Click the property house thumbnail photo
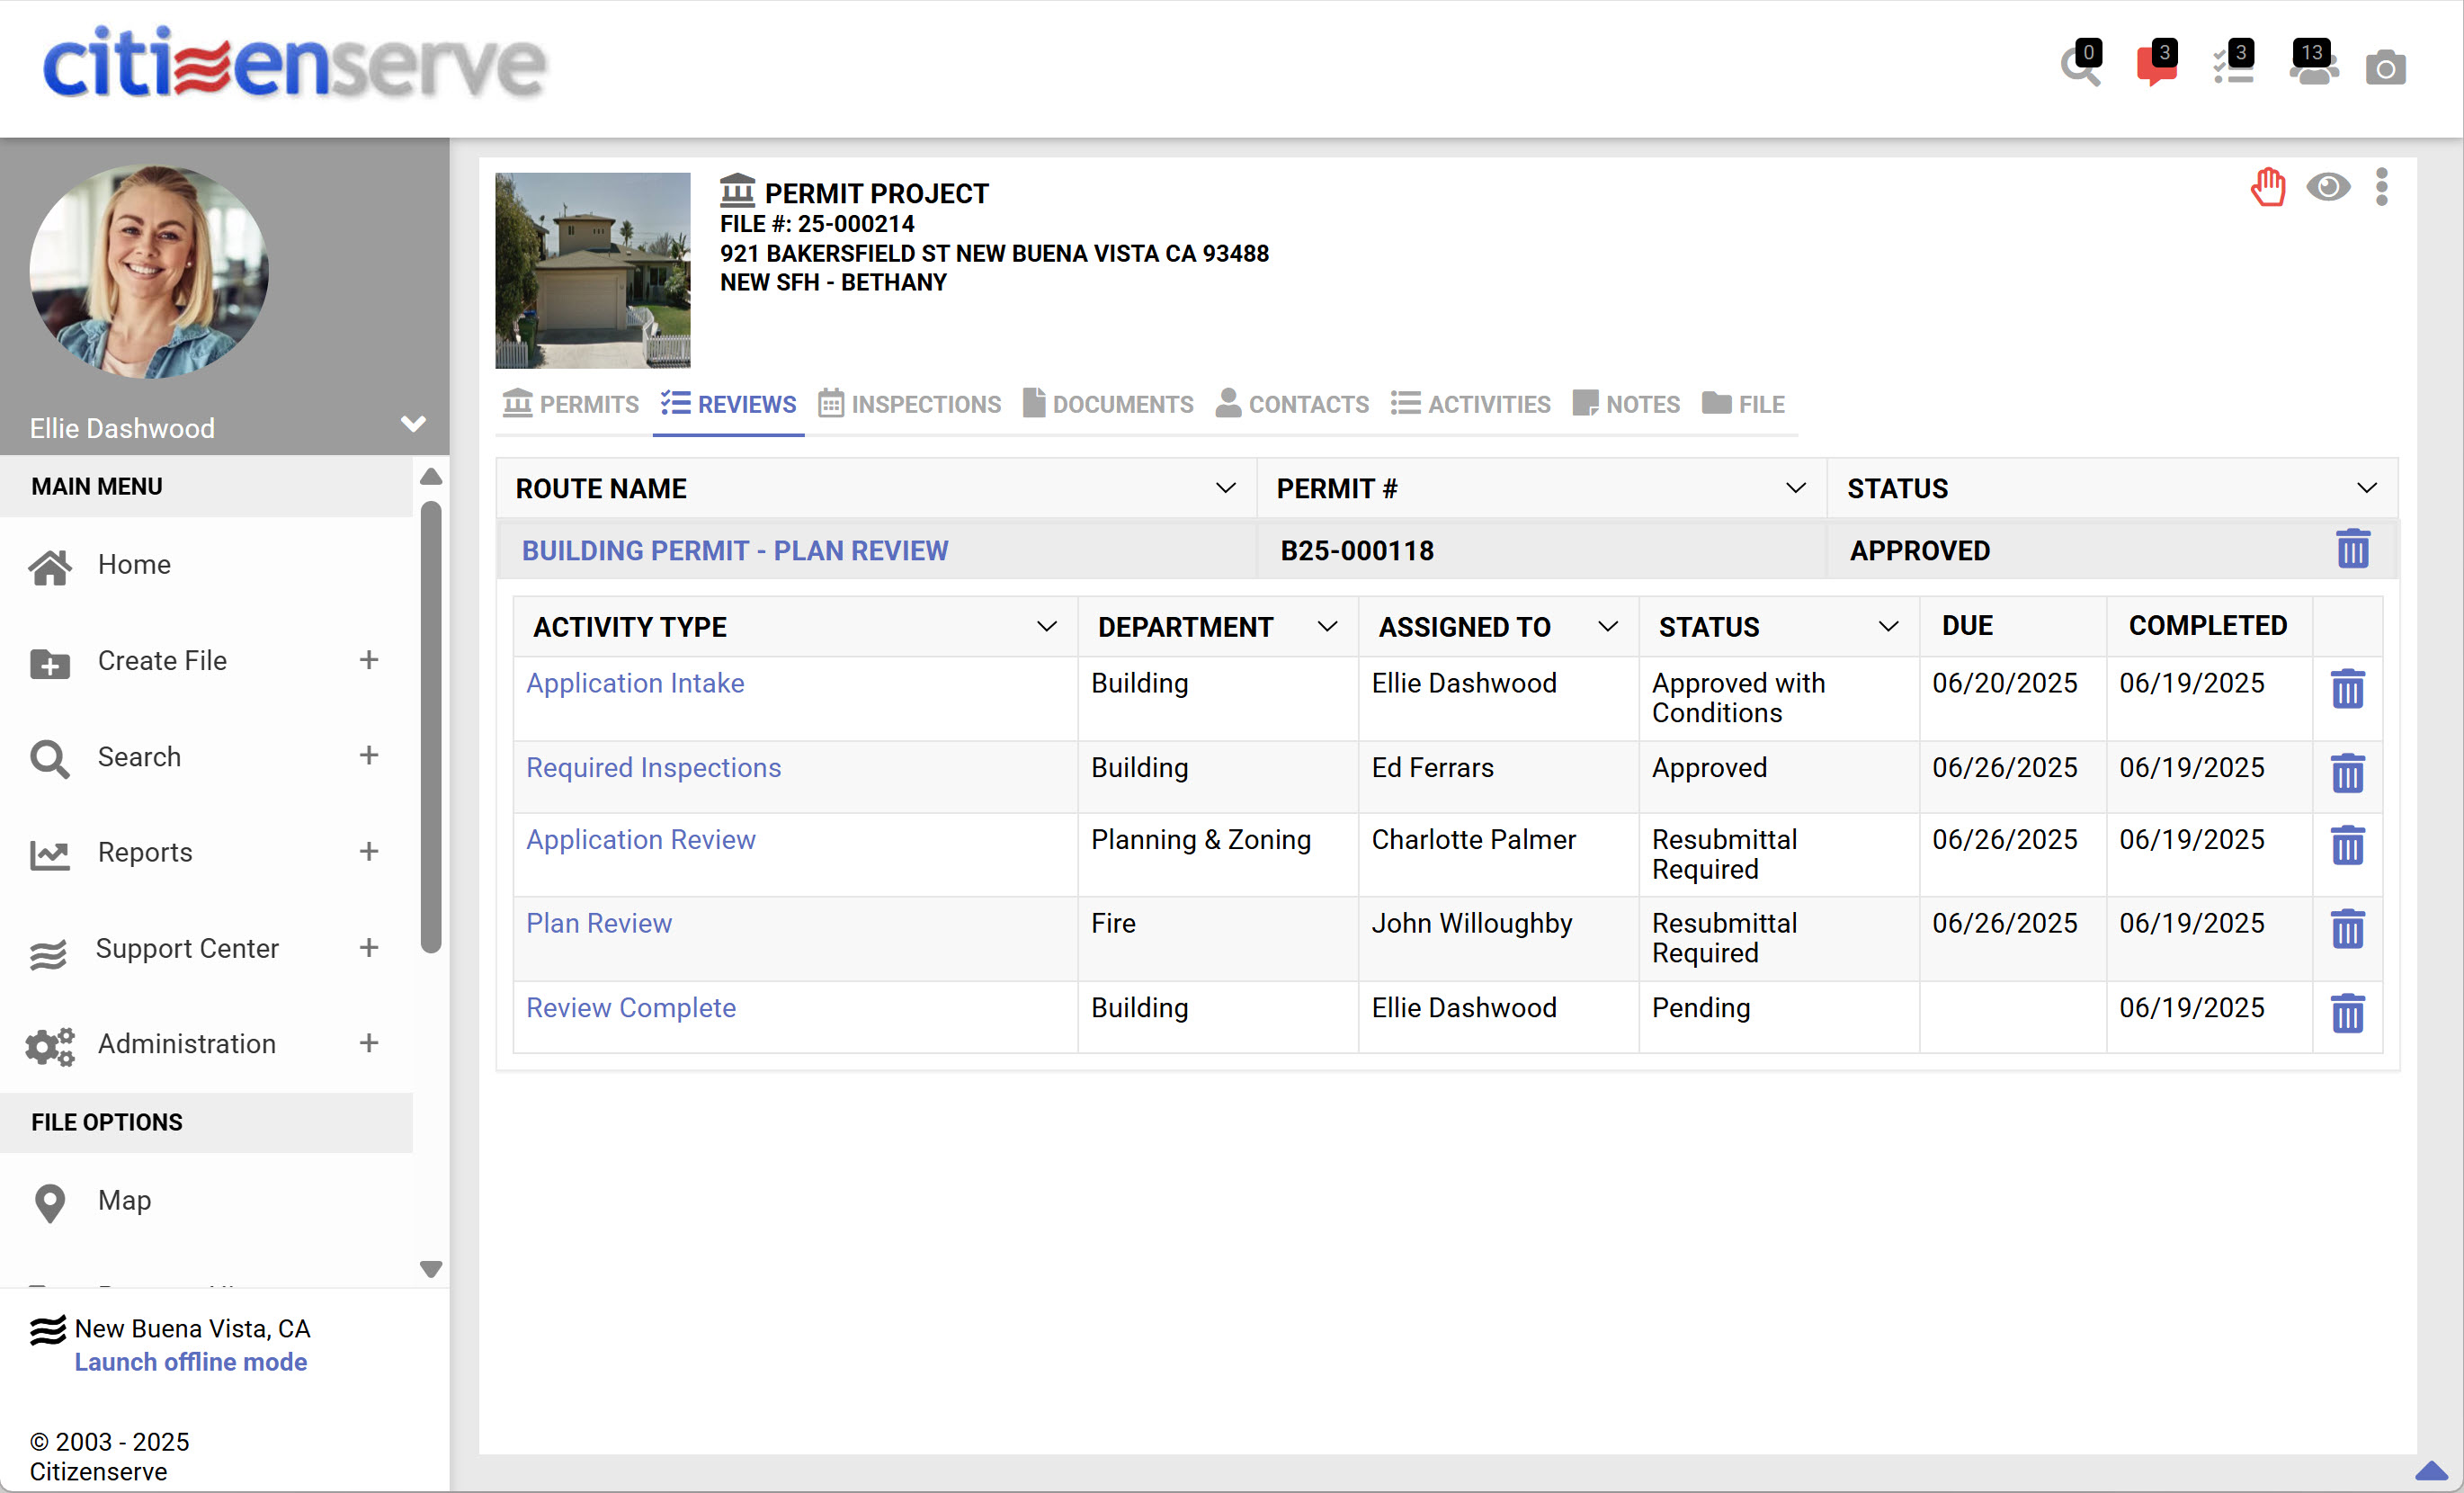This screenshot has width=2464, height=1493. 592,270
